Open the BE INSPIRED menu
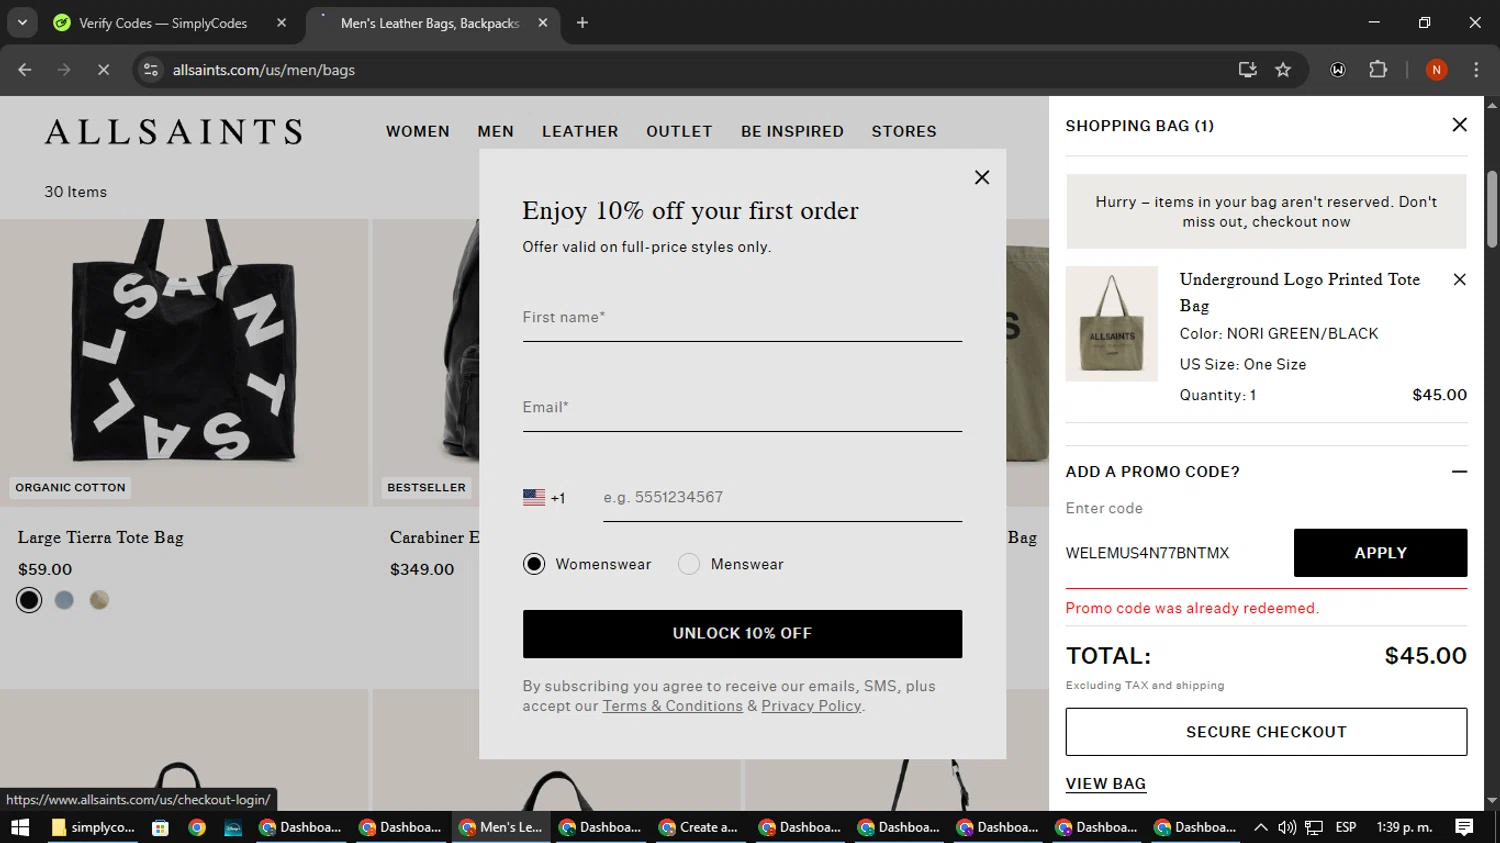Image resolution: width=1500 pixels, height=843 pixels. point(792,131)
